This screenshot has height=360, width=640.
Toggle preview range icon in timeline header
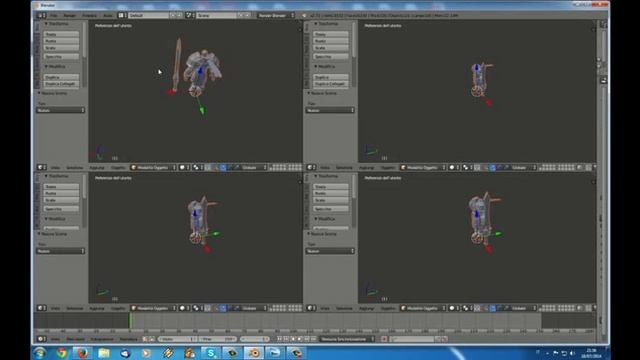(x=145, y=339)
